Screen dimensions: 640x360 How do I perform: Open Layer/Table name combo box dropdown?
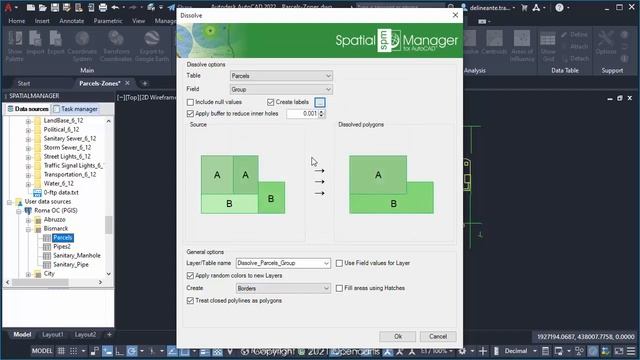click(x=326, y=263)
